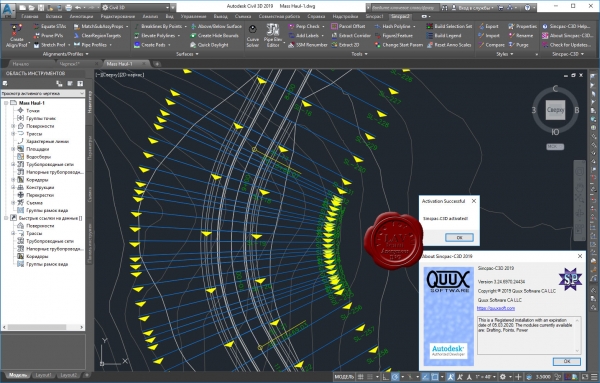Launch the Hash Polyline tool

(x=396, y=26)
